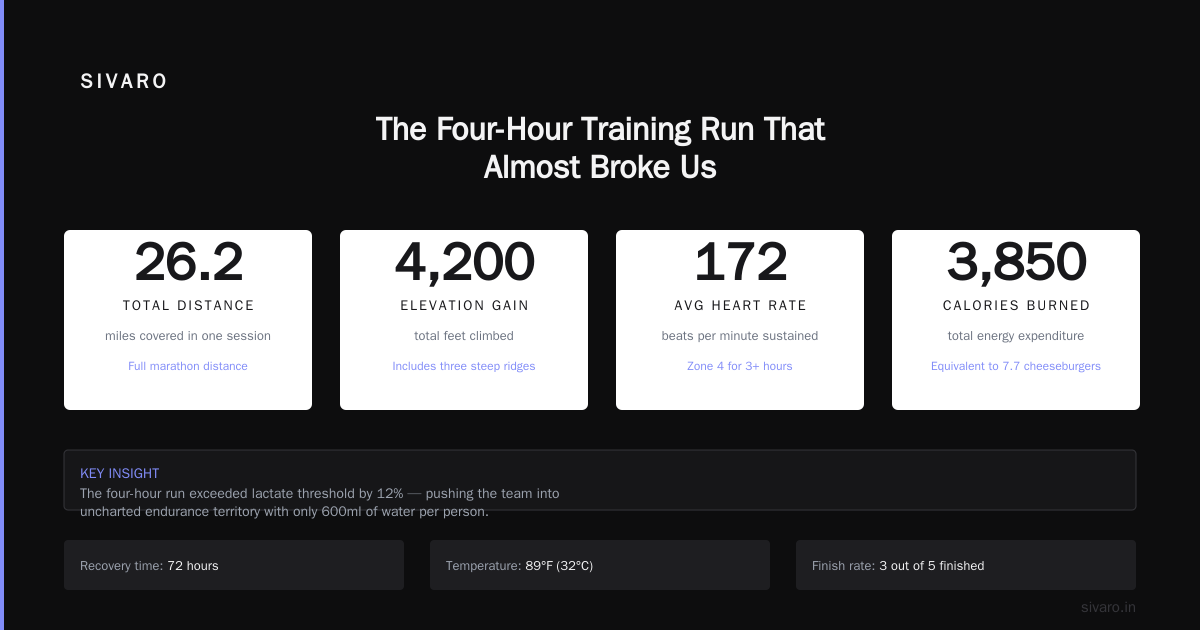Click the headline 'The Four-Hour Training Run That Almost Broke Us'
The height and width of the screenshot is (630, 1200).
(x=600, y=148)
